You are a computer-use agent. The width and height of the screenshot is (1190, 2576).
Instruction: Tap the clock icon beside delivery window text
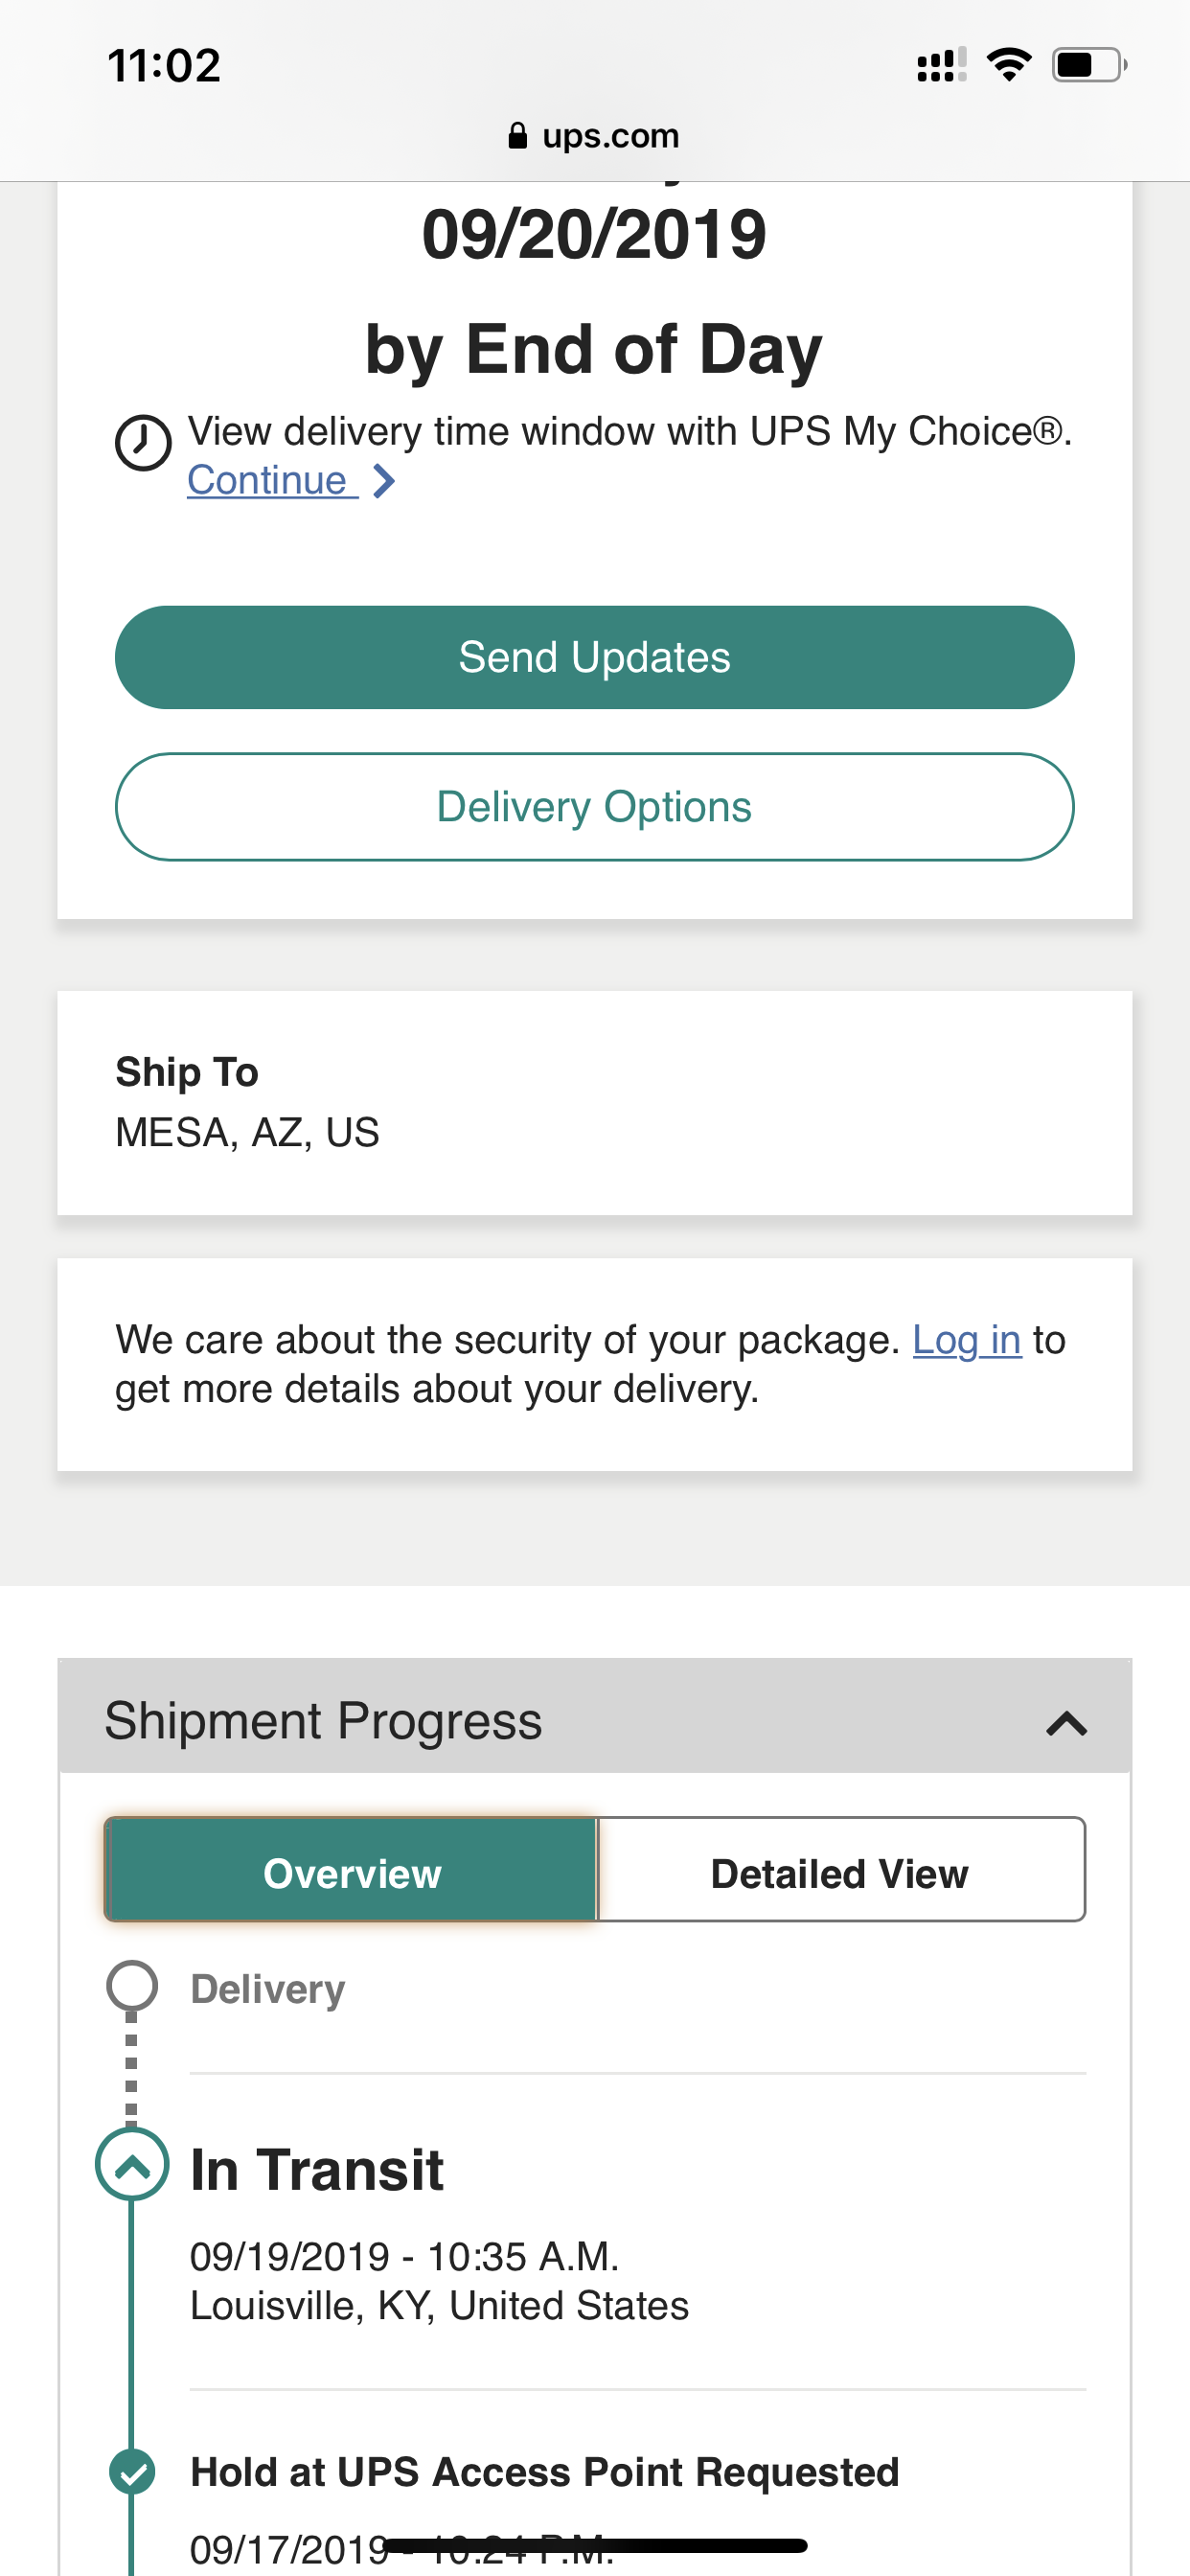point(143,443)
